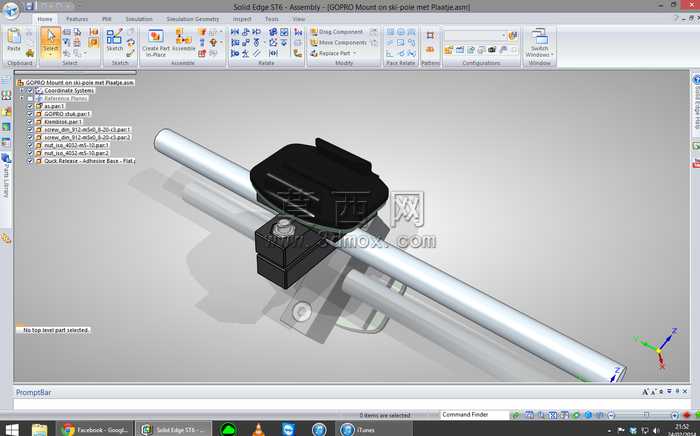Expand the Coordinate Systems tree node
Viewport: 700px width, 436px height.
pos(22,91)
